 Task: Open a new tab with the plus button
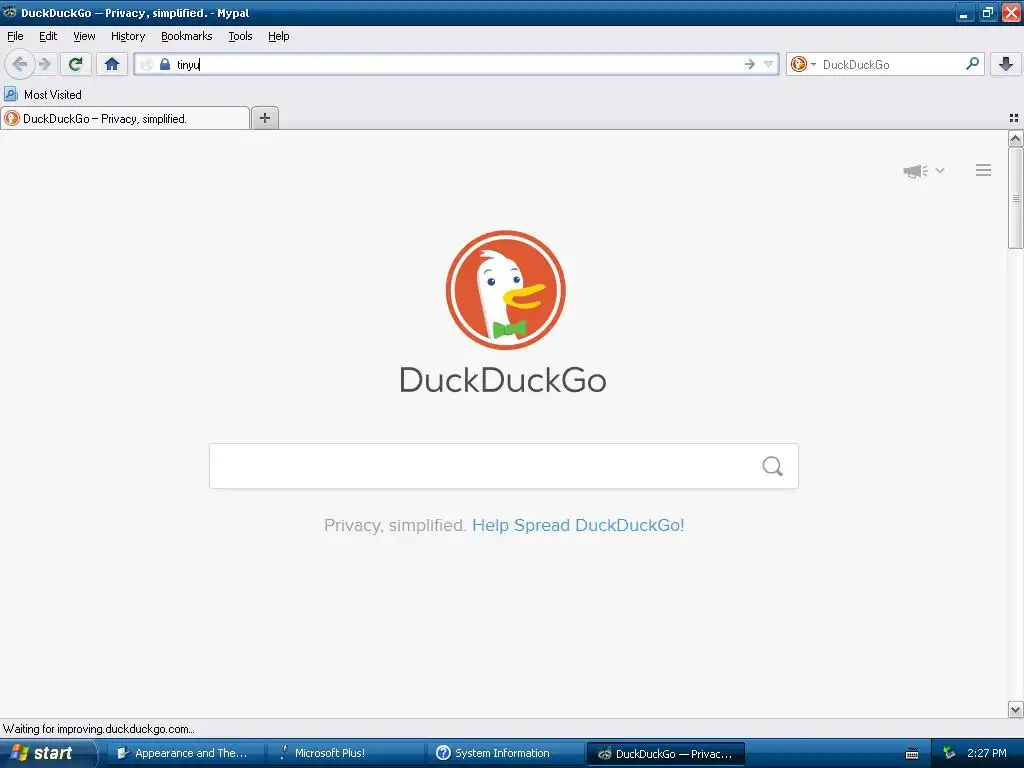click(x=264, y=118)
